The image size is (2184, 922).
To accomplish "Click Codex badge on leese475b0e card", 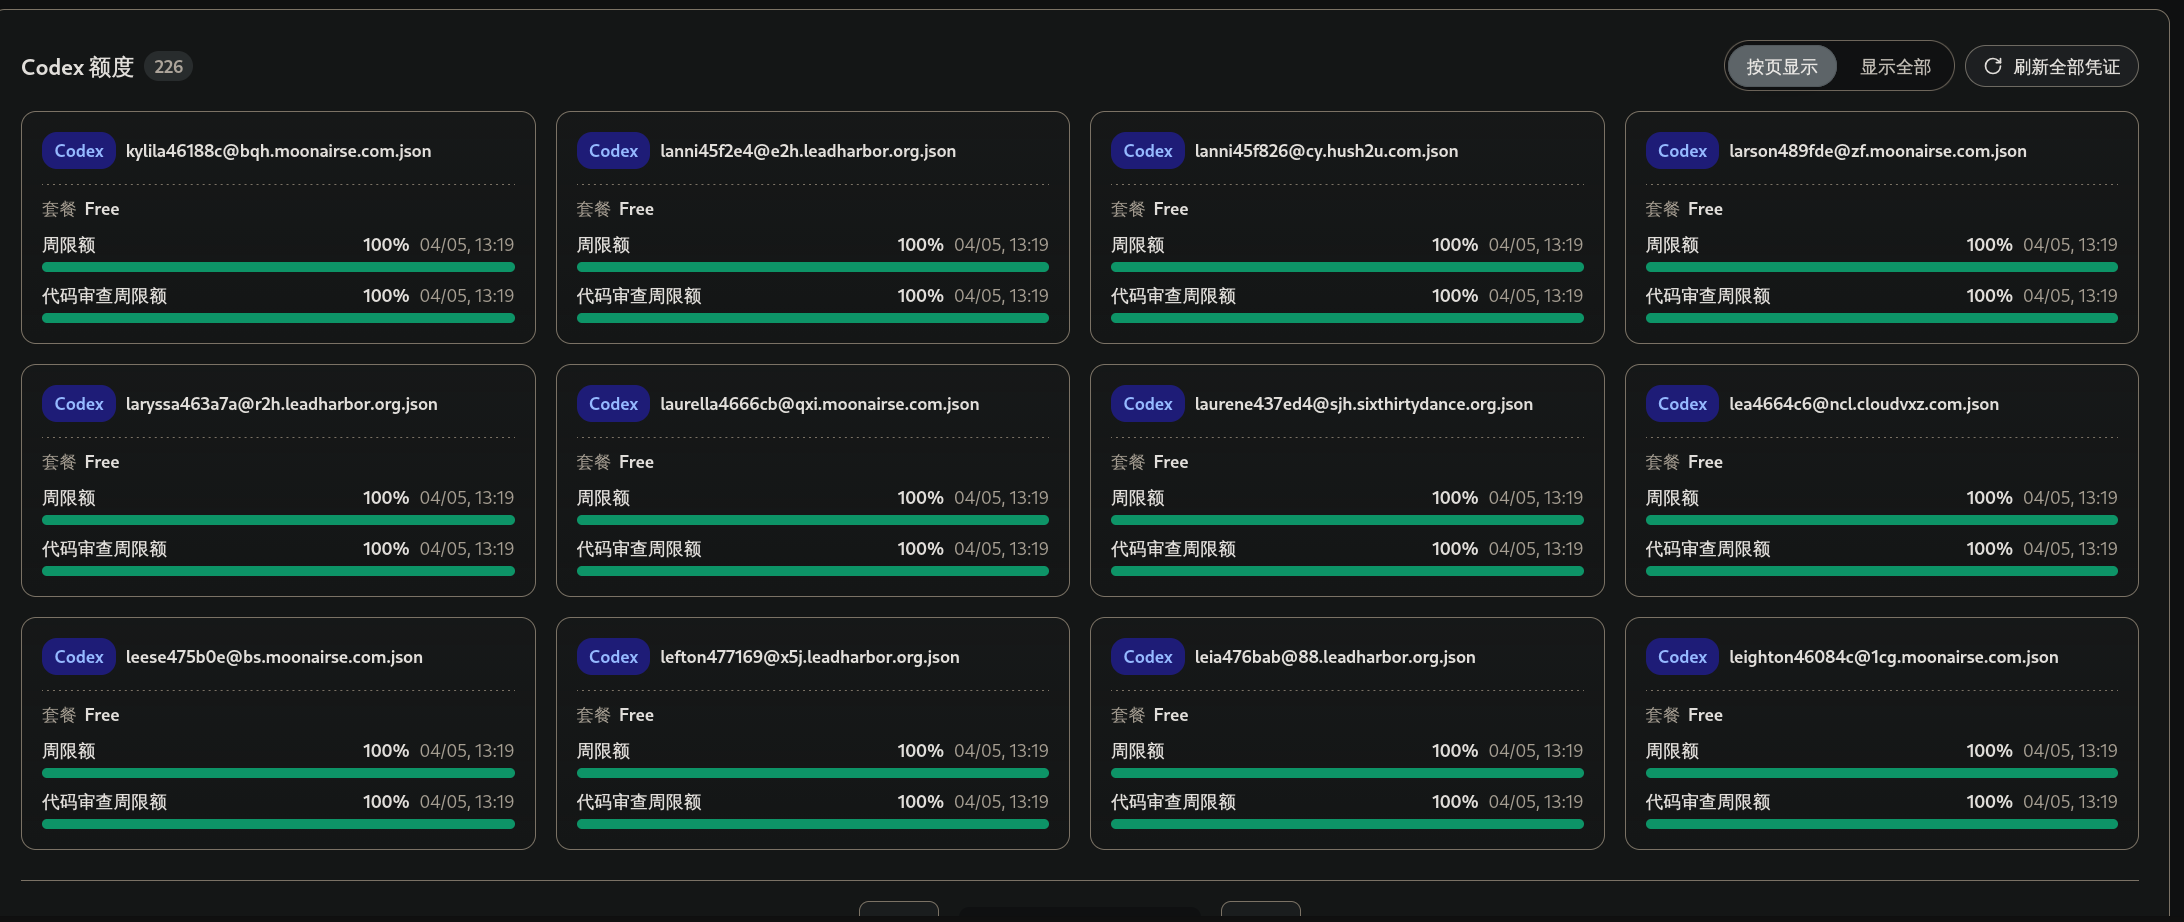I will click(79, 657).
